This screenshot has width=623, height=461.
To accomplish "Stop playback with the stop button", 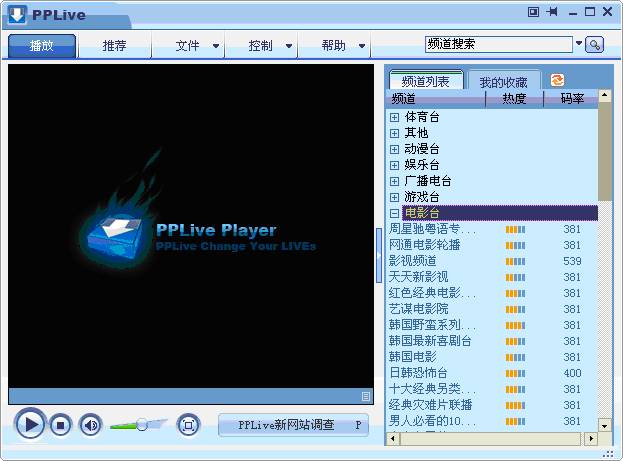I will click(60, 425).
